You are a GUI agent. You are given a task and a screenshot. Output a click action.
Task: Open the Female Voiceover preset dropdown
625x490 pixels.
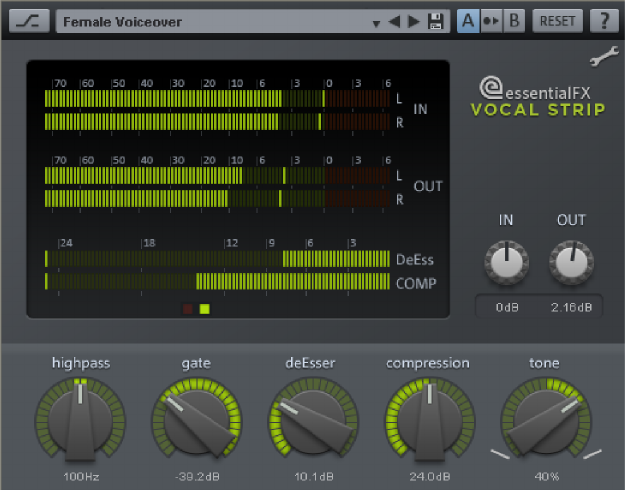(253, 22)
